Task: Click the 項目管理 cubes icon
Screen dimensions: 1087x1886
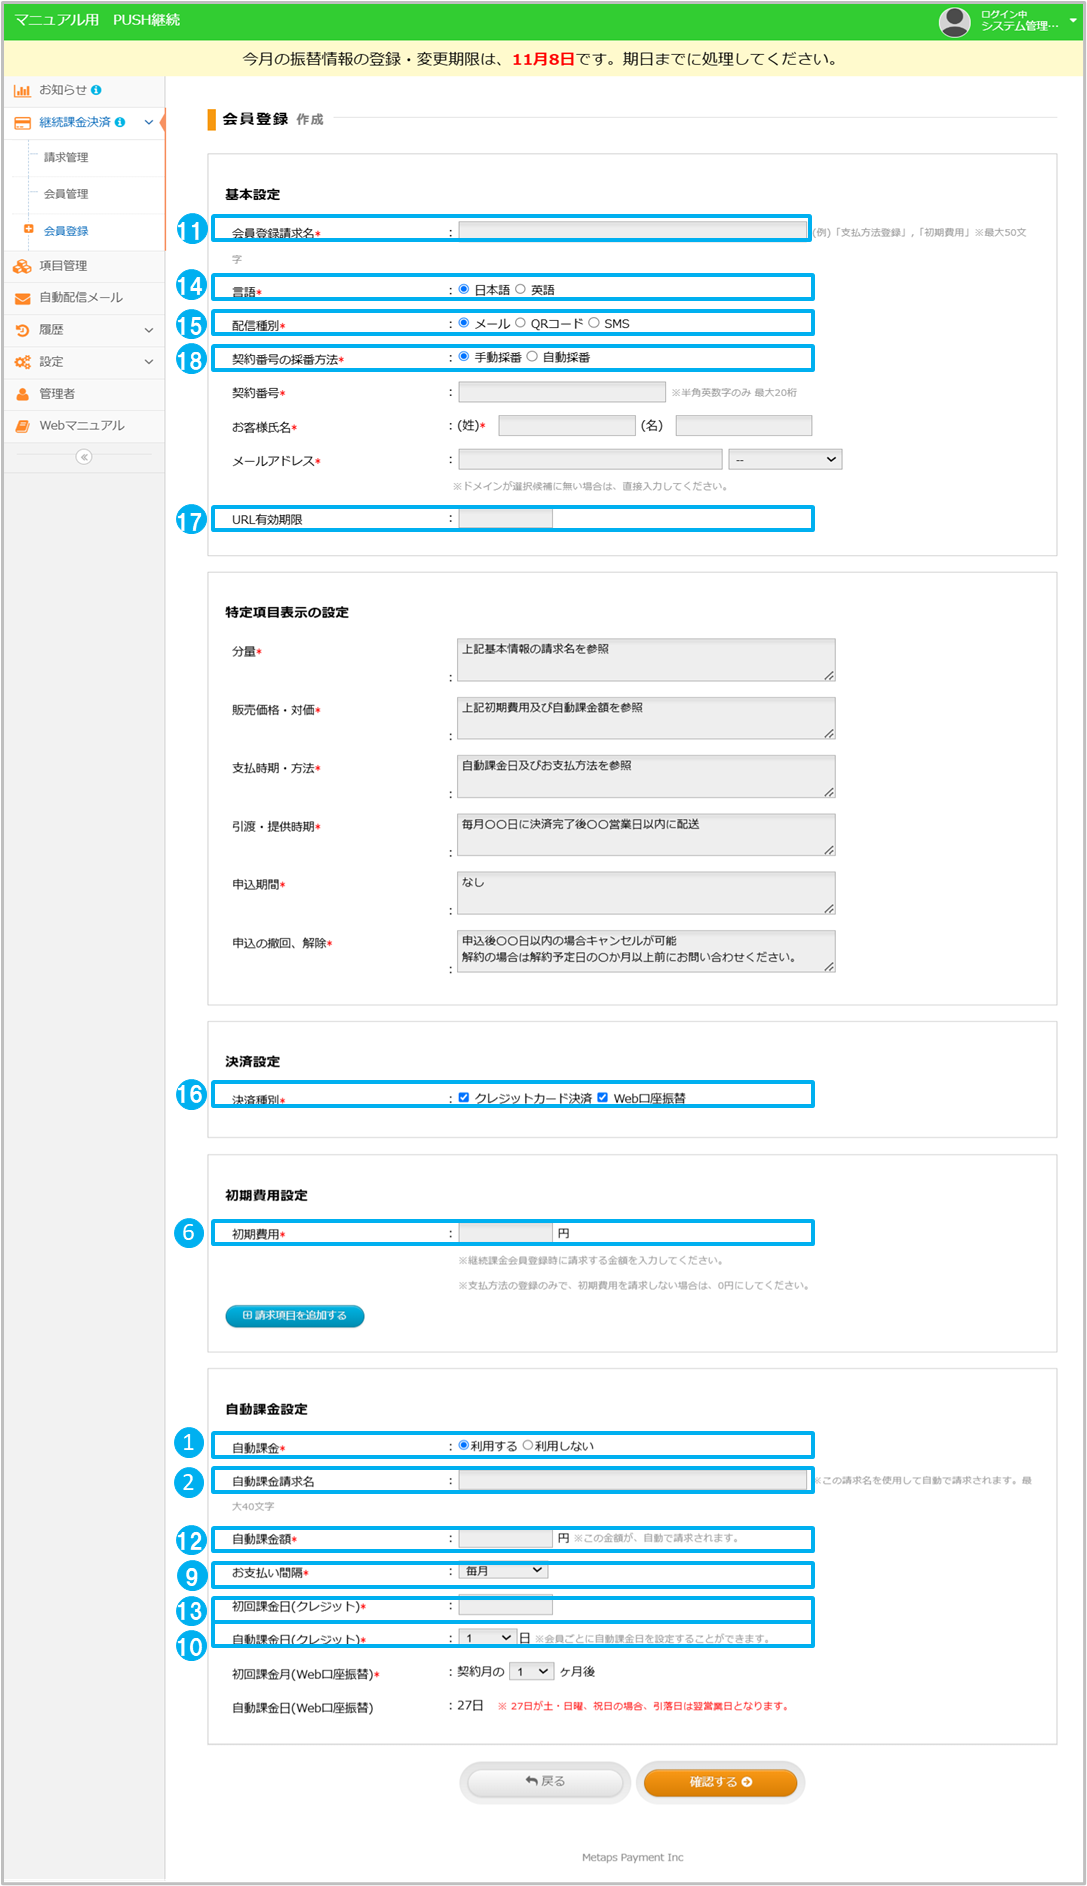Action: (22, 266)
